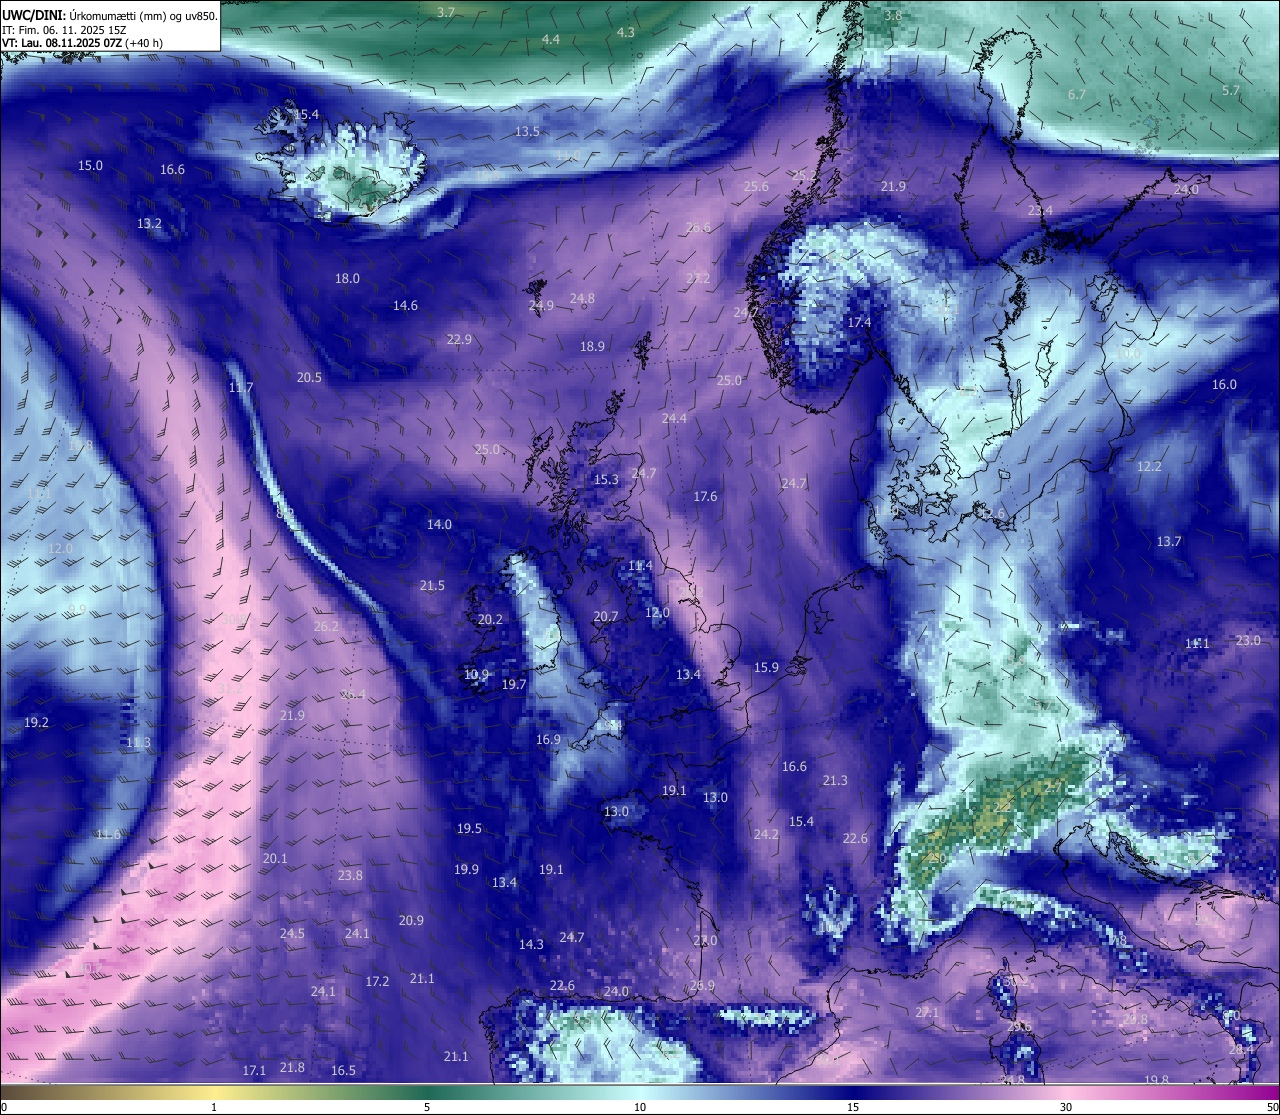Click the 13.5 value east of Iceland
Screen dimensions: 1280x1115
point(527,132)
